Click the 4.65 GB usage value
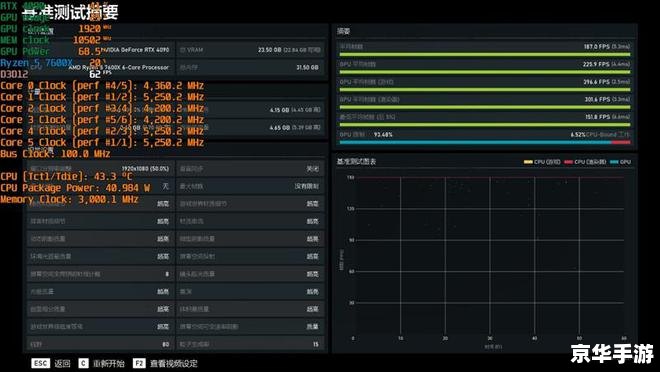Screen dimensions: 660x372 pyautogui.click(x=280, y=127)
